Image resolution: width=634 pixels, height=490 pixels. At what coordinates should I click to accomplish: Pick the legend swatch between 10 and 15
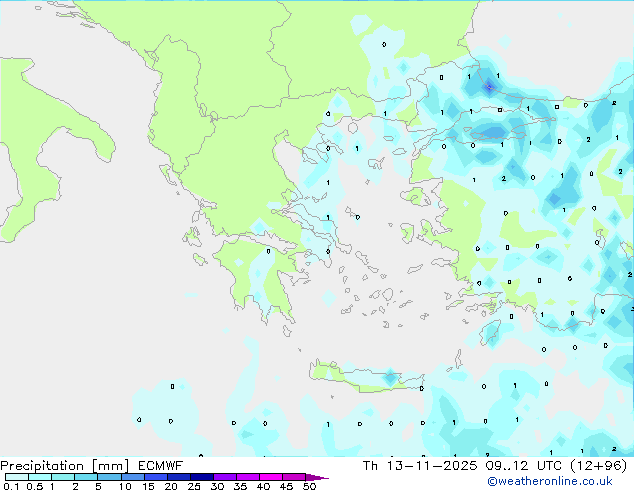pyautogui.click(x=132, y=477)
